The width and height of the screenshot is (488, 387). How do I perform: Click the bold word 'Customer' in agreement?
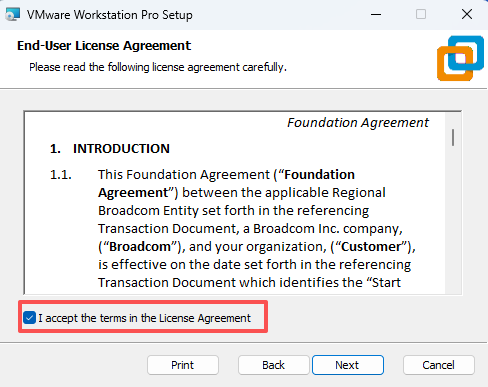371,247
